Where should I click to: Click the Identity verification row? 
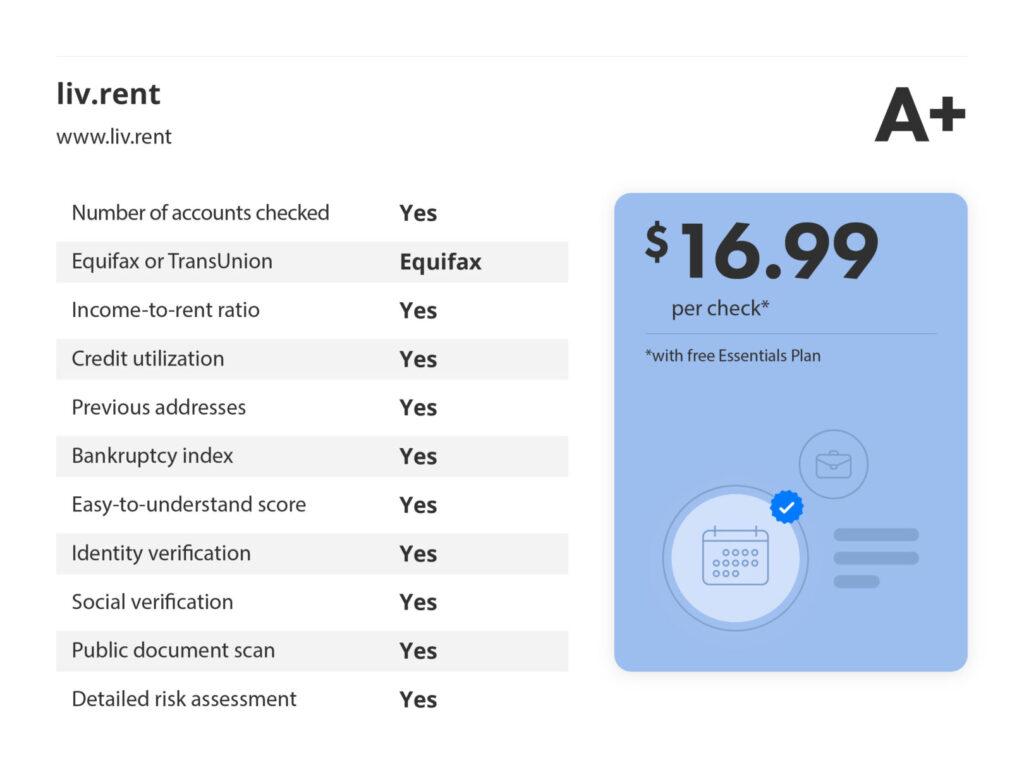click(312, 554)
